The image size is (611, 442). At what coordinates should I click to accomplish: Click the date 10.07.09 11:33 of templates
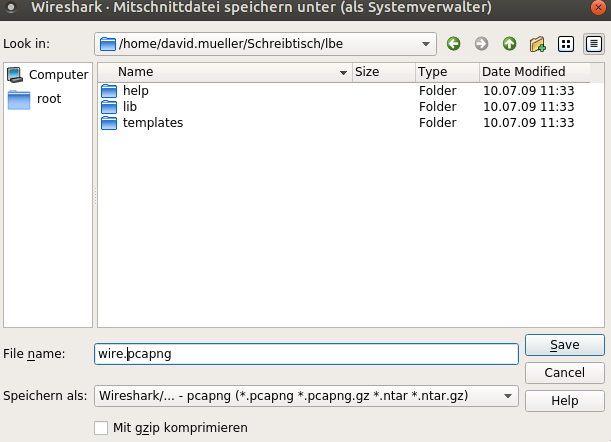point(528,122)
